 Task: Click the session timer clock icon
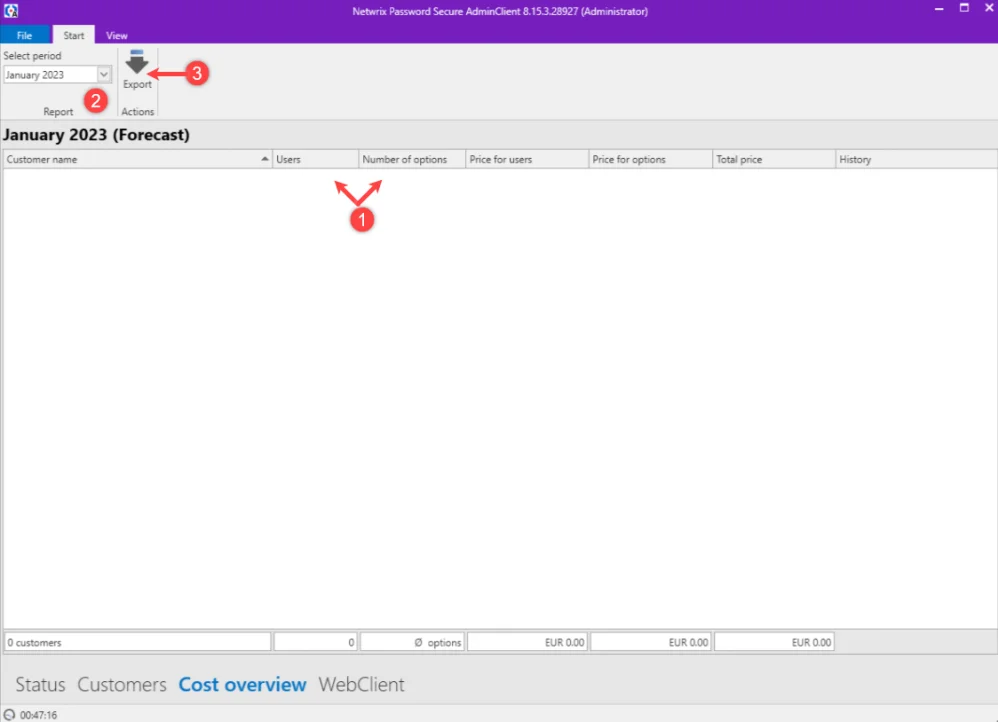tap(10, 714)
